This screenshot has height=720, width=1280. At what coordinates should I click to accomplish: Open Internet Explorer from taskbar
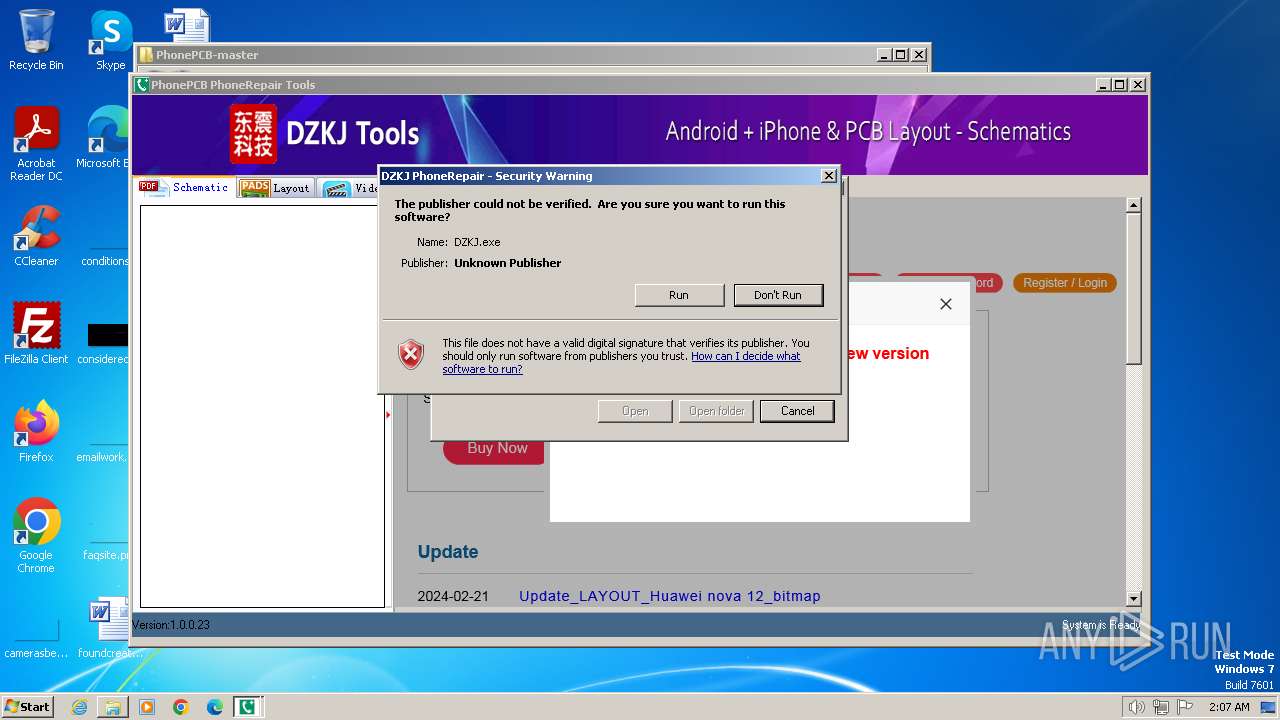79,707
